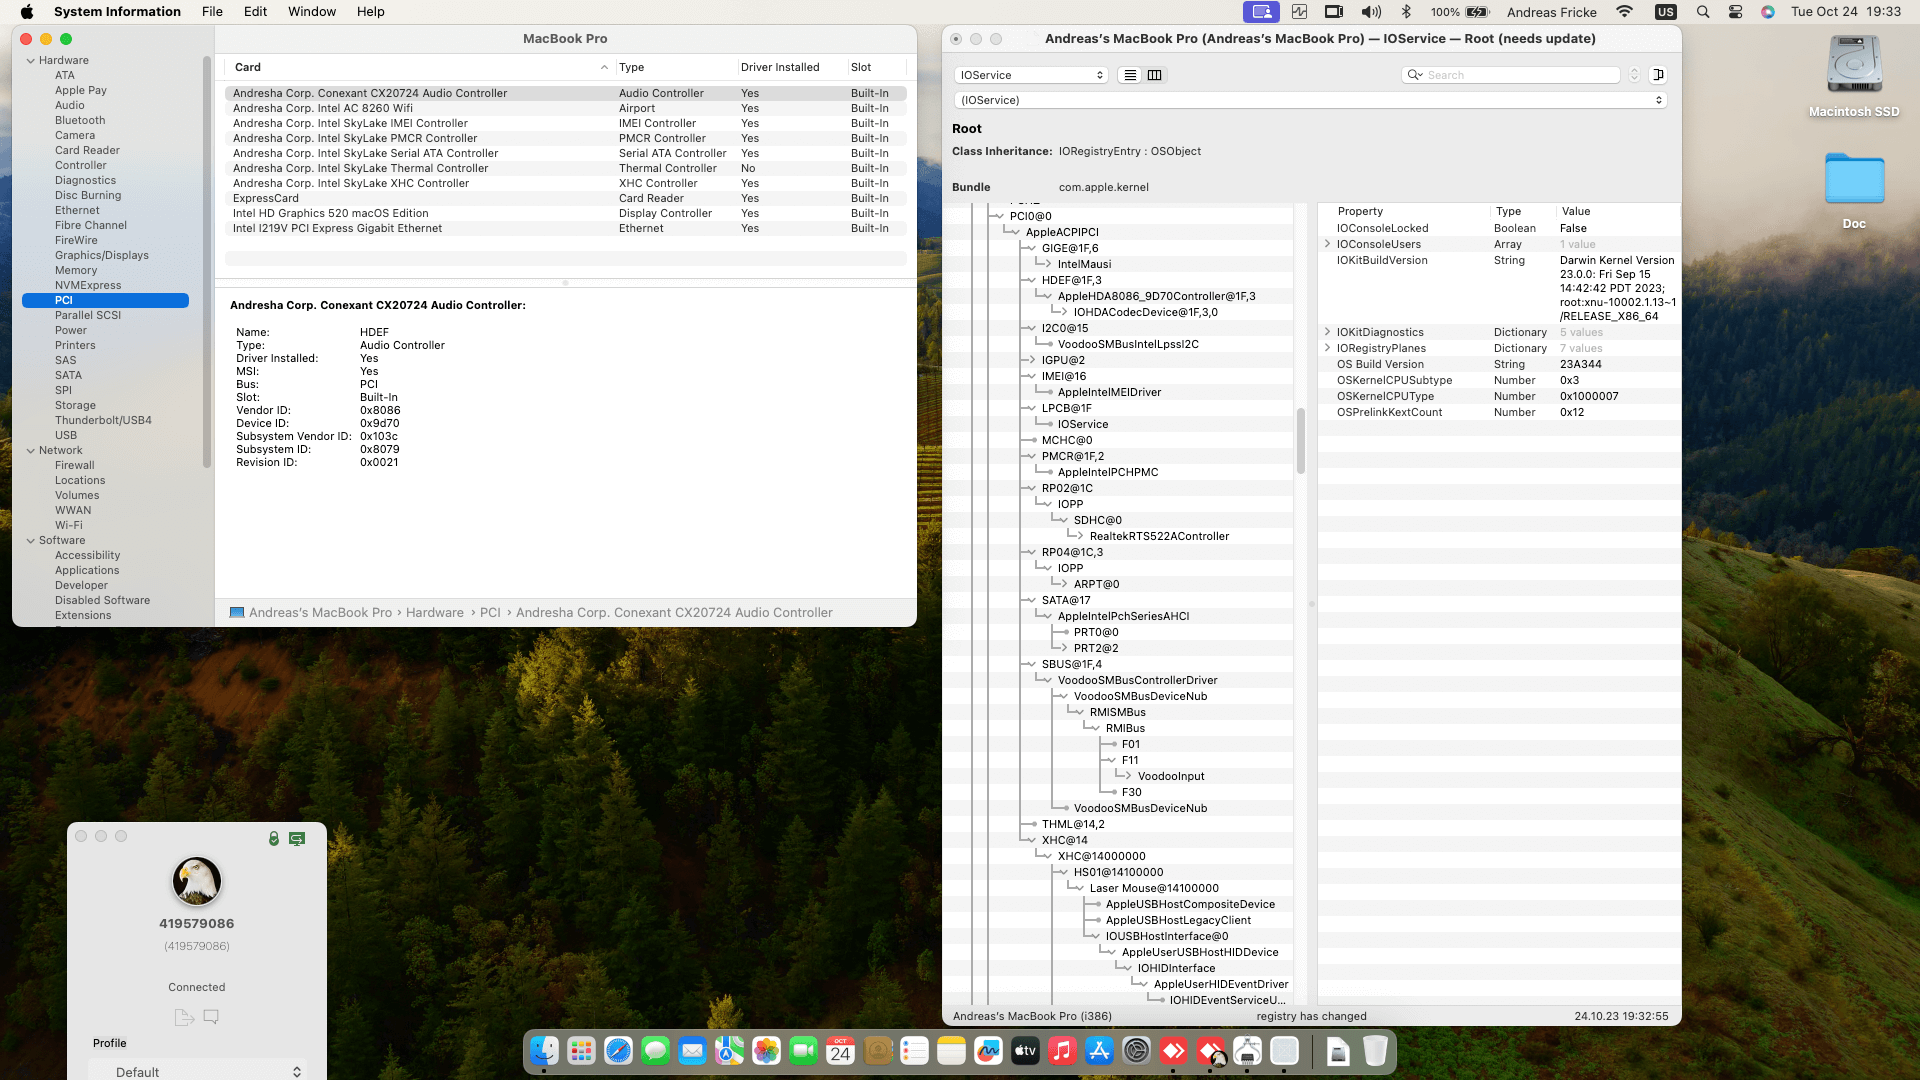
Task: Click the AnyDesk file transfer icon
Action: [184, 1017]
